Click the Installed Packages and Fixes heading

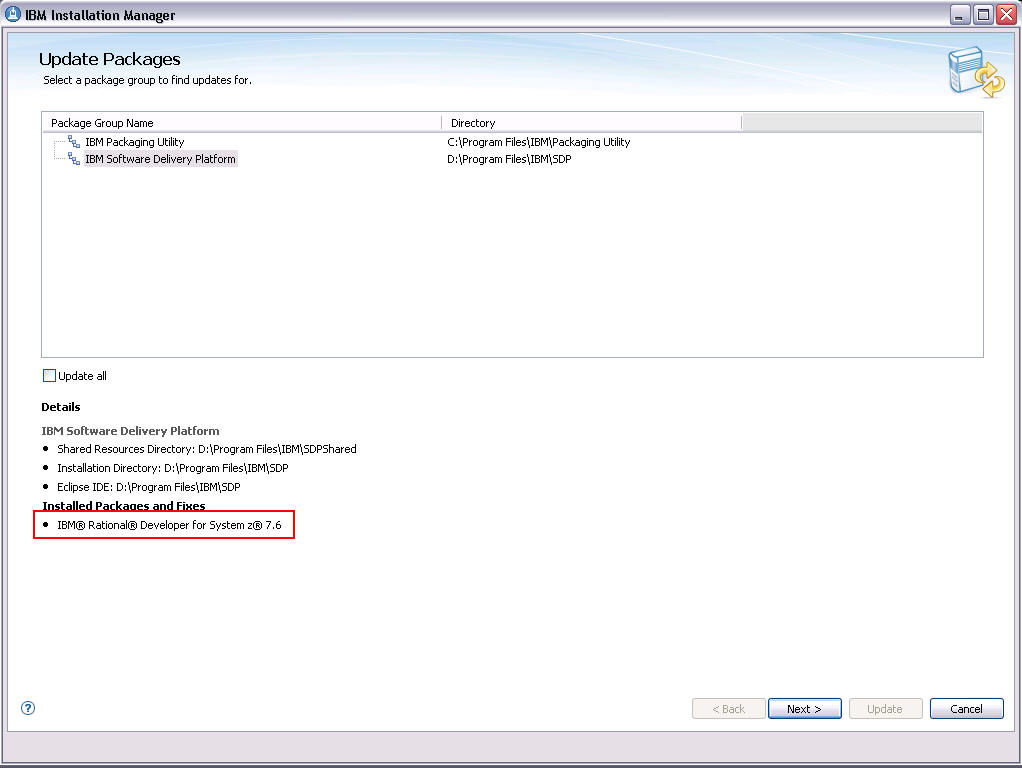coord(124,506)
